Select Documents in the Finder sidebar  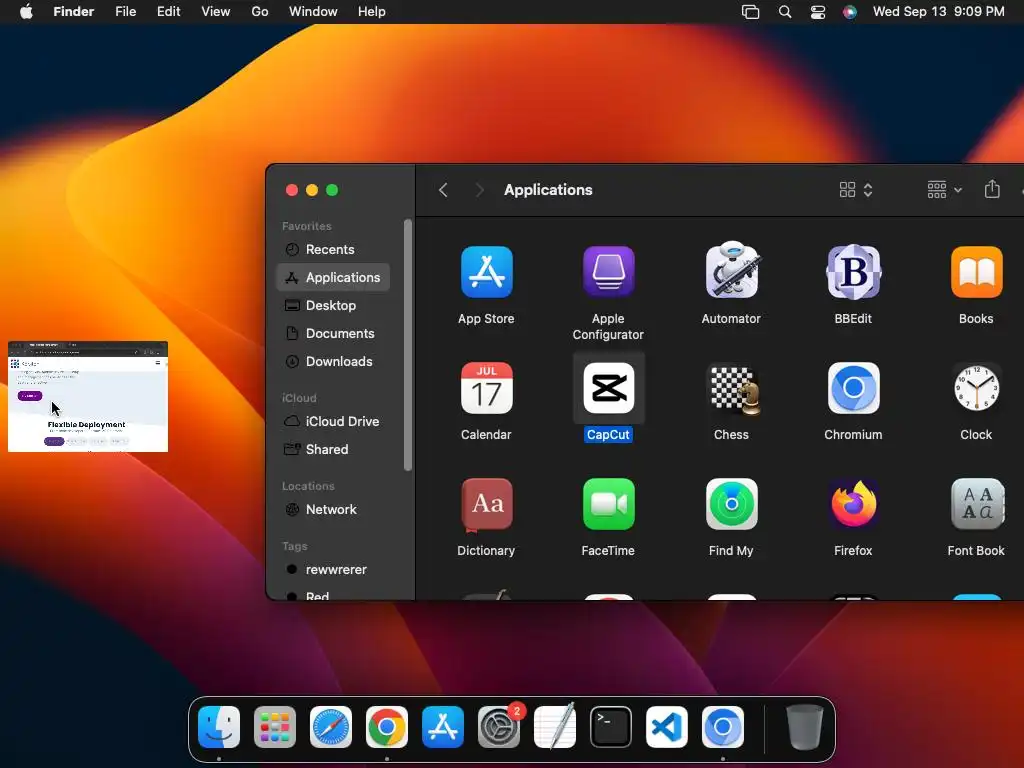click(333, 334)
